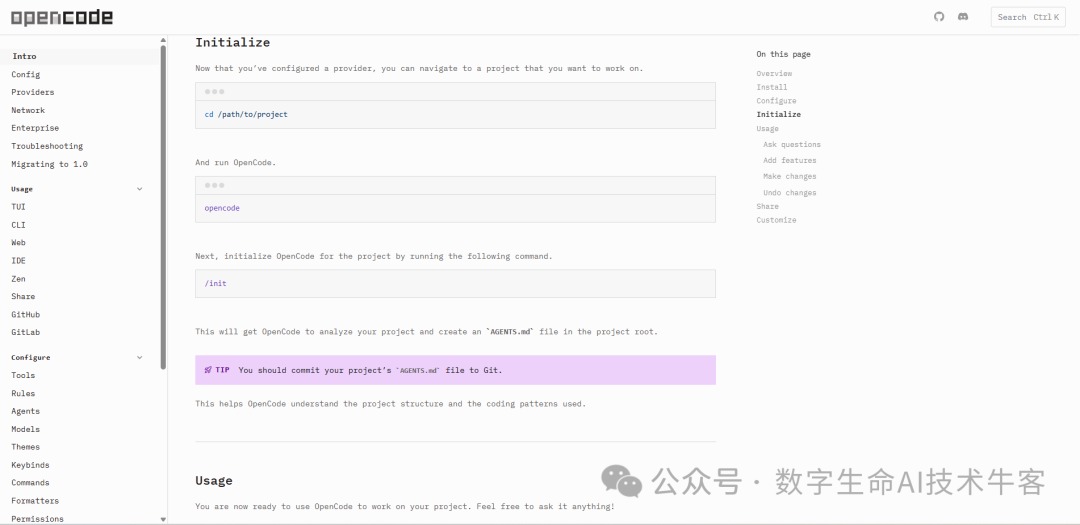Click the AGENTS.md text in tip box
The height and width of the screenshot is (525, 1080).
[418, 371]
